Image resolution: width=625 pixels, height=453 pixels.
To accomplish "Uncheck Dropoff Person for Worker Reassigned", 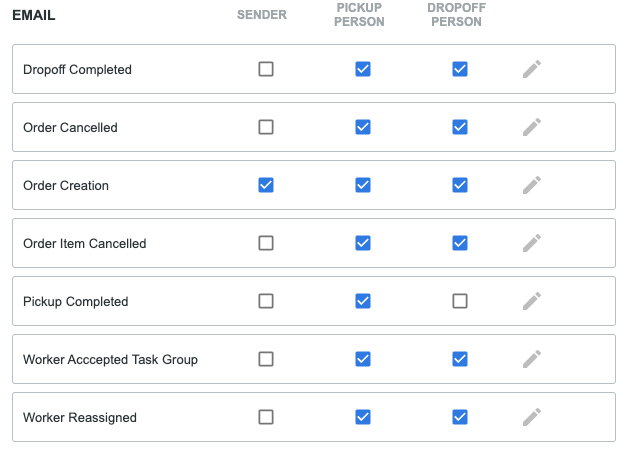I will (460, 417).
